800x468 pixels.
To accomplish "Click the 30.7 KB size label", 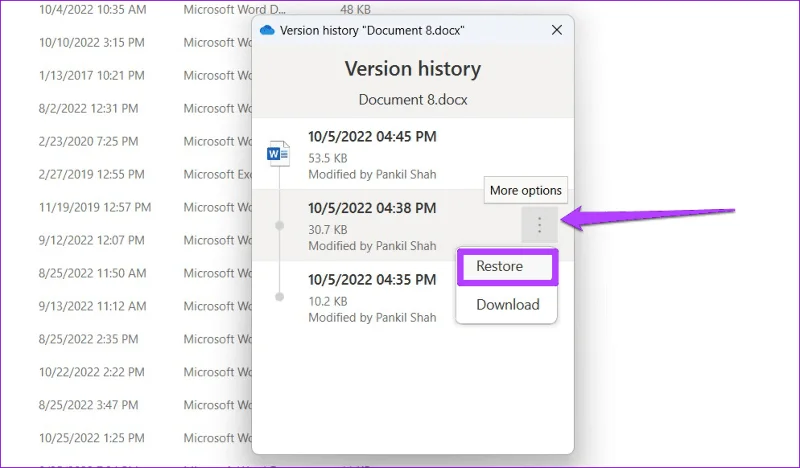I will click(x=328, y=230).
